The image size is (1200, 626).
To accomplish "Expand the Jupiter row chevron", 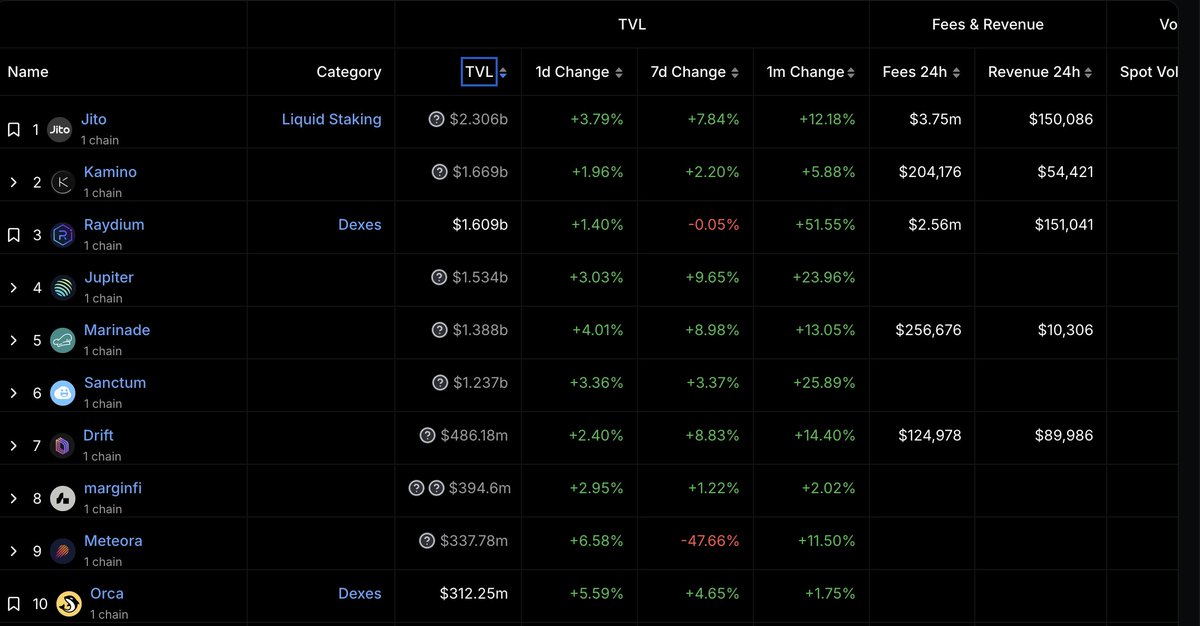I will pyautogui.click(x=14, y=288).
